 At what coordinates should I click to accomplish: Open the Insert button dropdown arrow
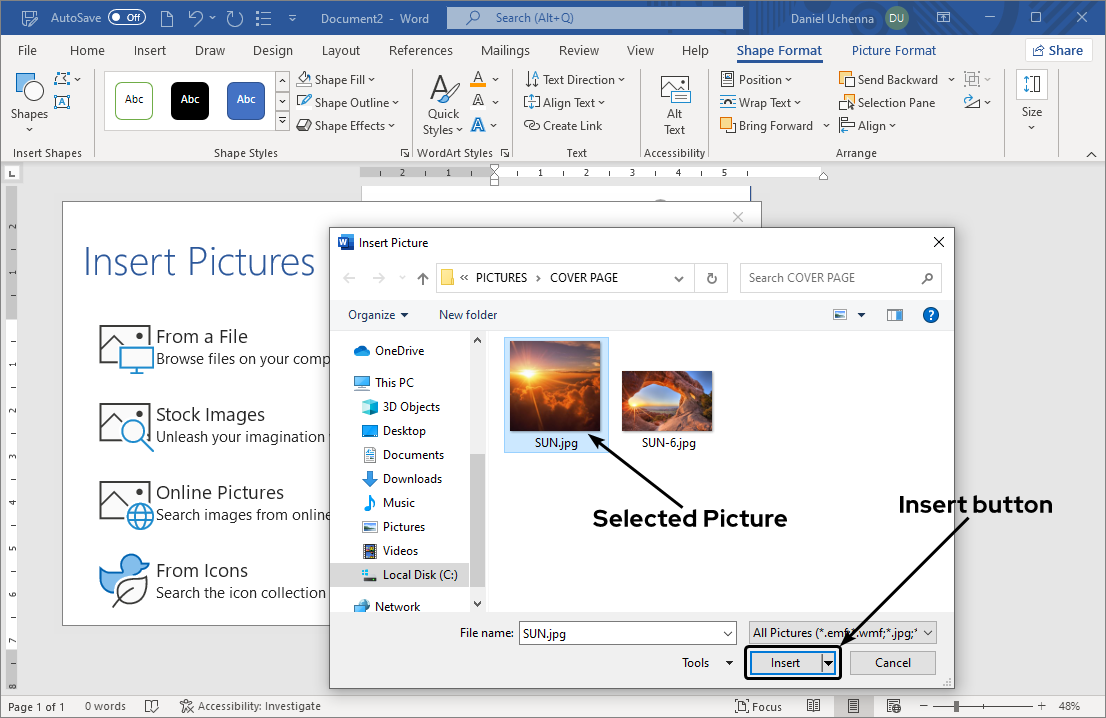829,663
